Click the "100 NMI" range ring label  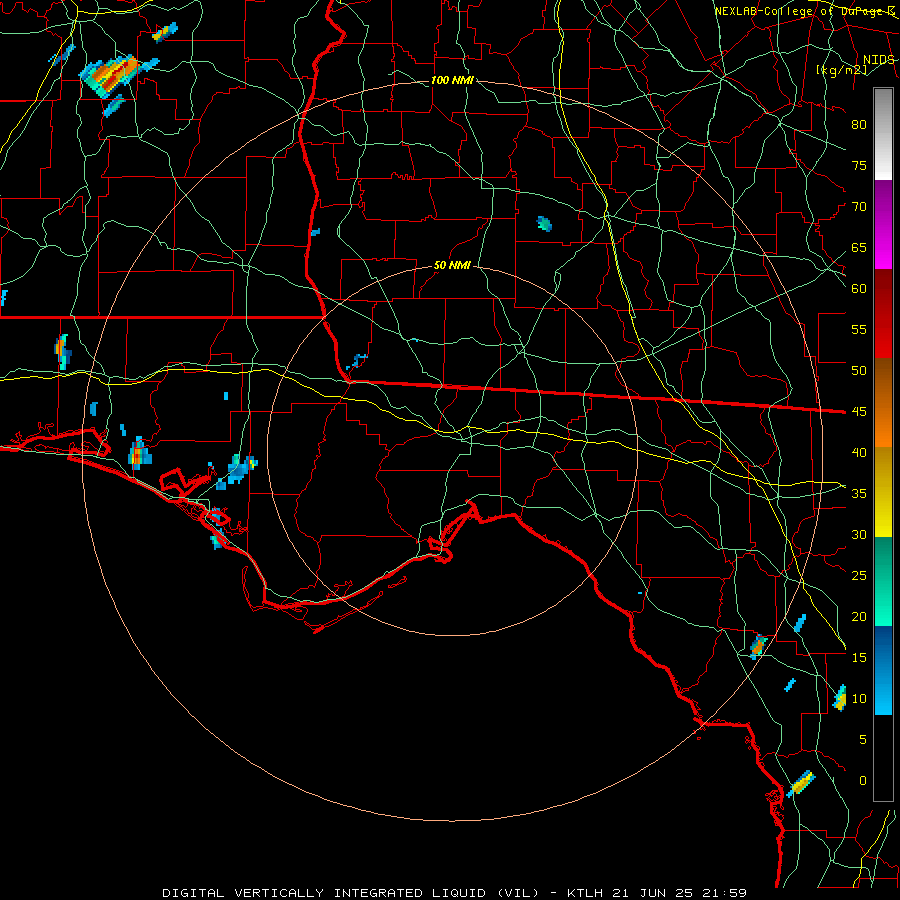[452, 80]
